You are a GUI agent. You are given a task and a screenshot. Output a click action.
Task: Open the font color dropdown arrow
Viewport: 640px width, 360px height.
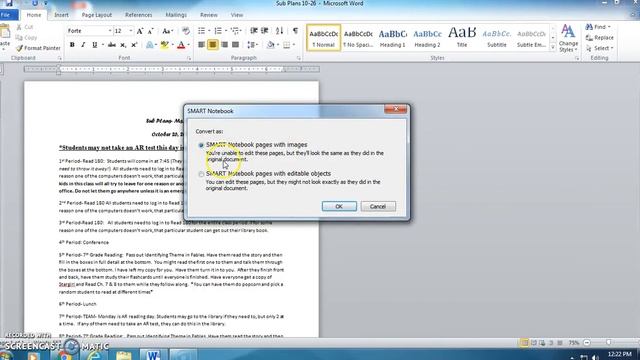tap(189, 45)
